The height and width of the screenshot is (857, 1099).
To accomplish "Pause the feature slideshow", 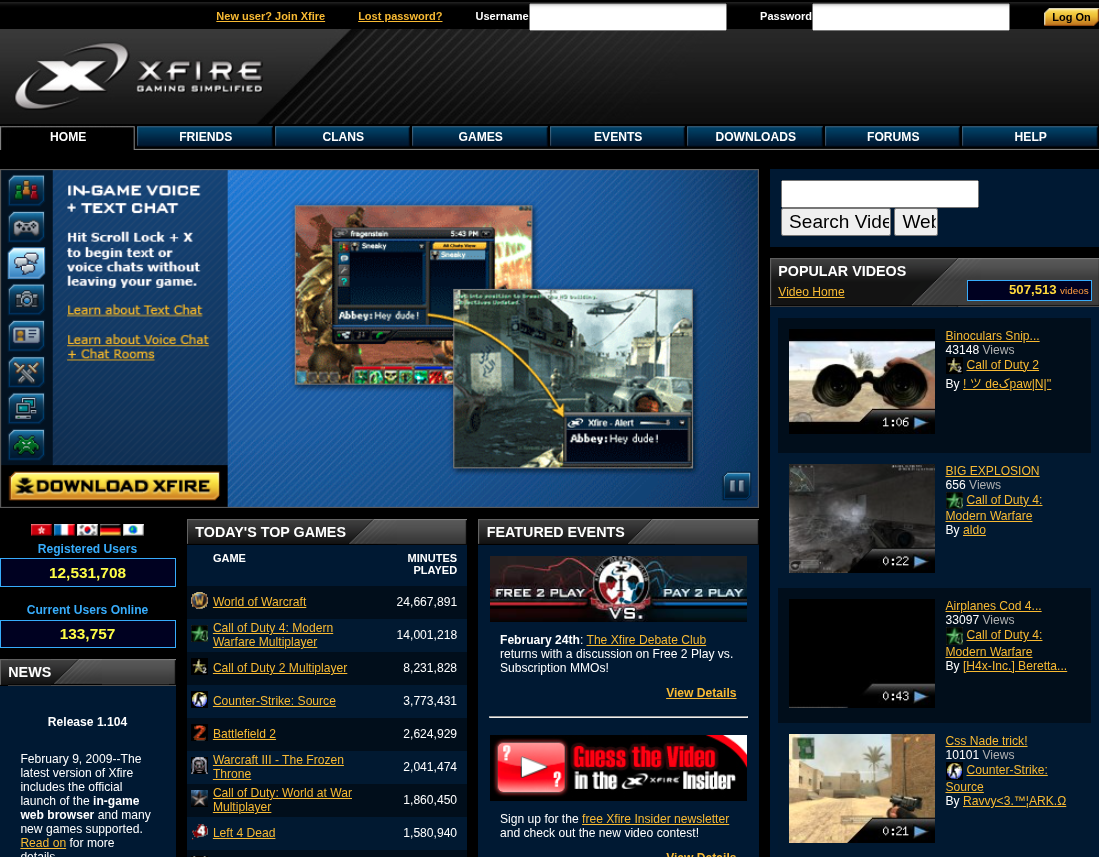I will point(736,485).
